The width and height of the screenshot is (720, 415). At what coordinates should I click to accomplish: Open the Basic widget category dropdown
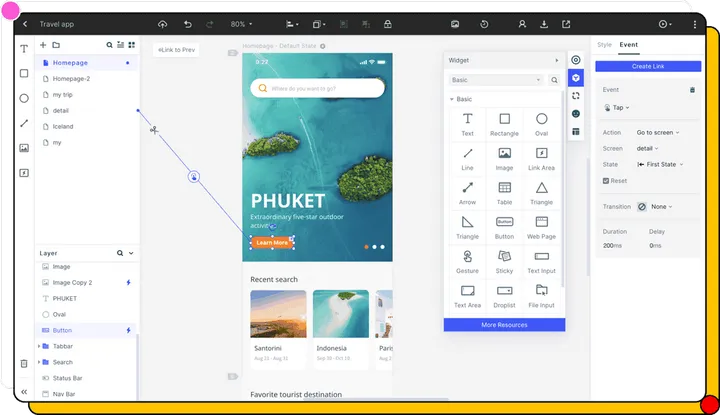496,80
